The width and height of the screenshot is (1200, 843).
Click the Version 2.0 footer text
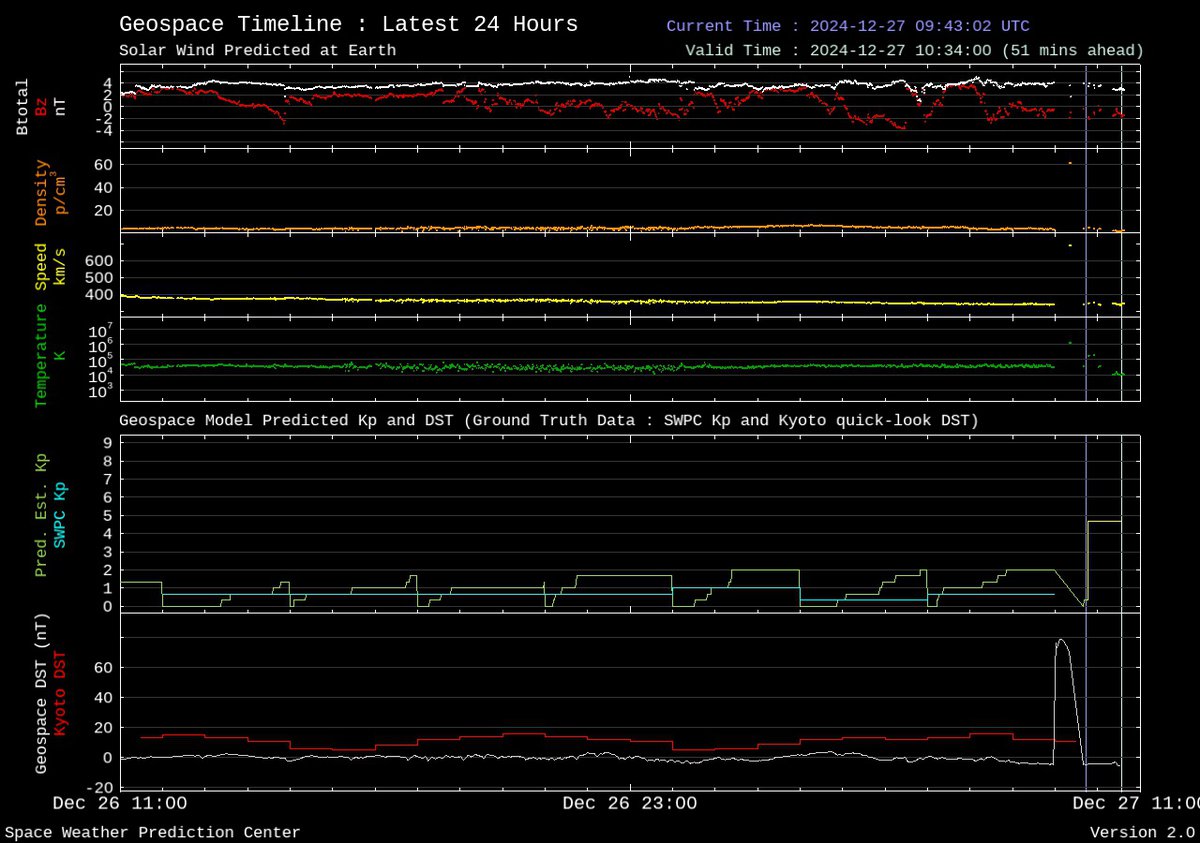[1141, 832]
